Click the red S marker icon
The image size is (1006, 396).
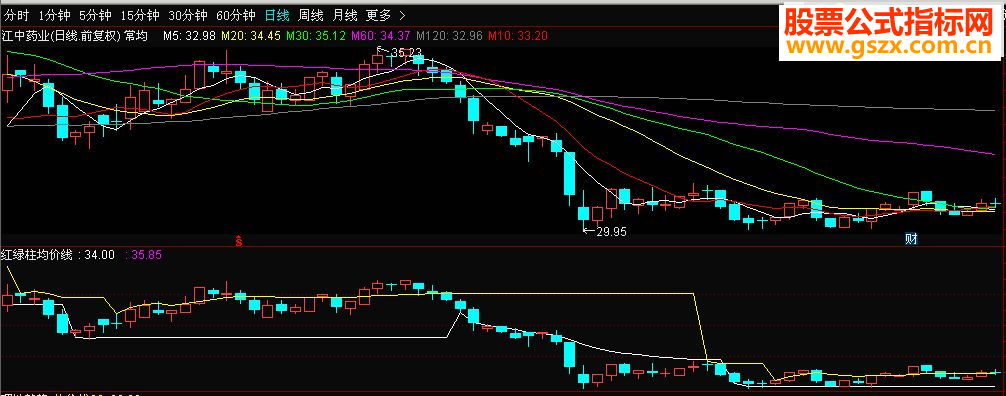pos(239,241)
